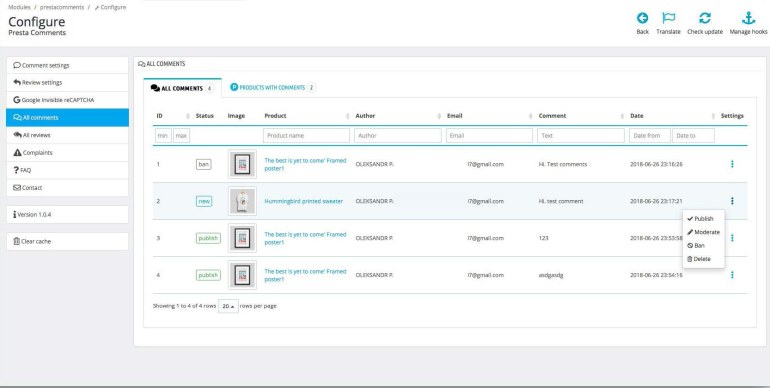Open the settings dots for comment 3
The width and height of the screenshot is (770, 388).
732,238
